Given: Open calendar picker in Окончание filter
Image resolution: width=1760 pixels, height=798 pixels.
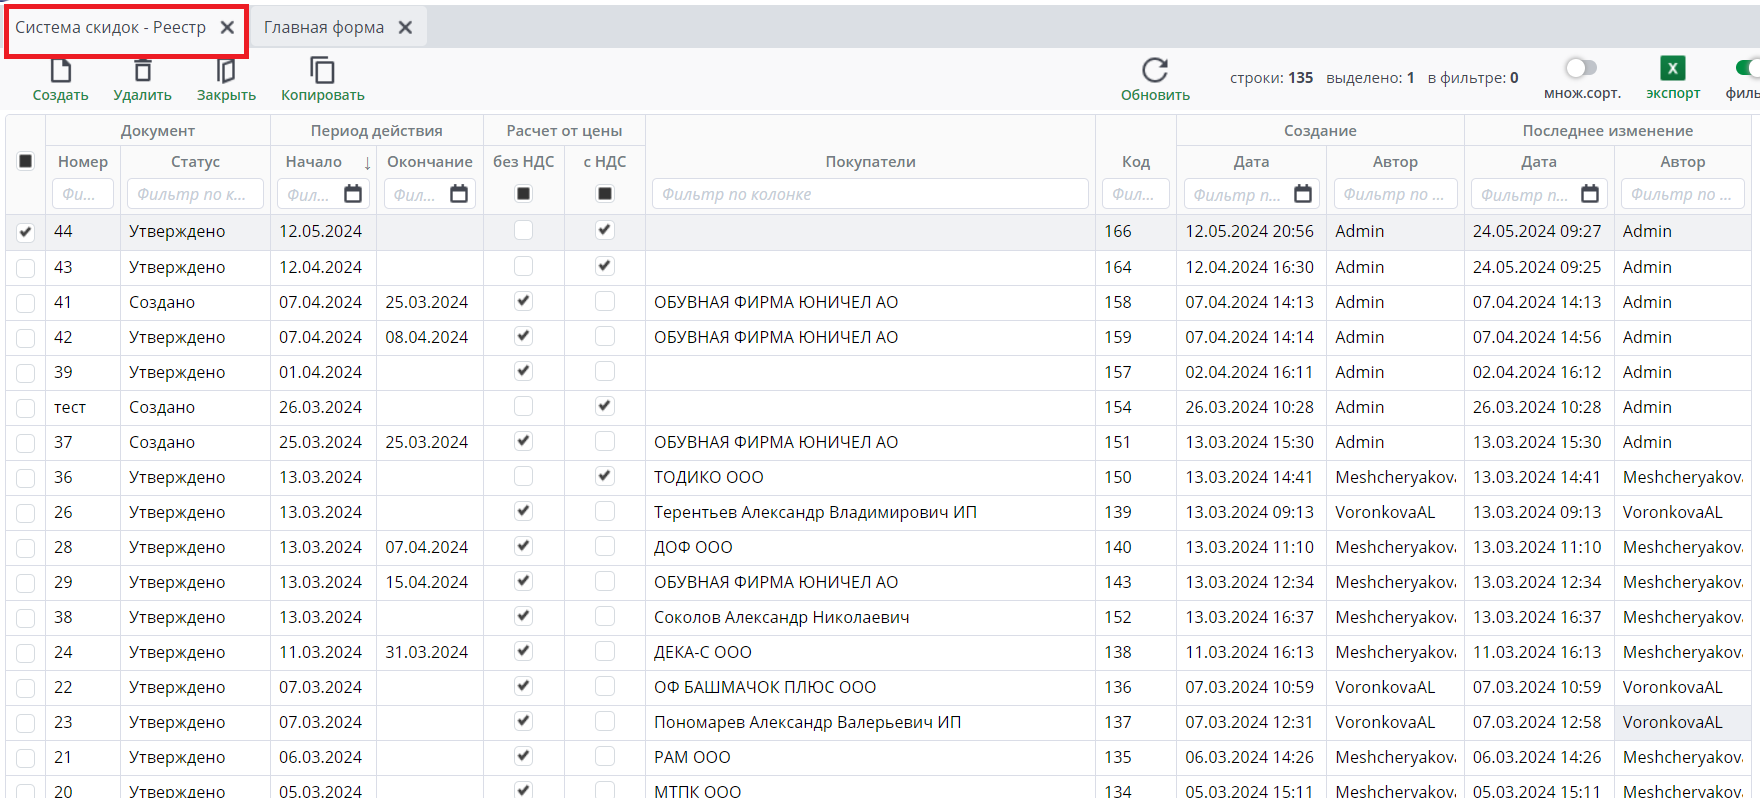Looking at the screenshot, I should coord(459,194).
